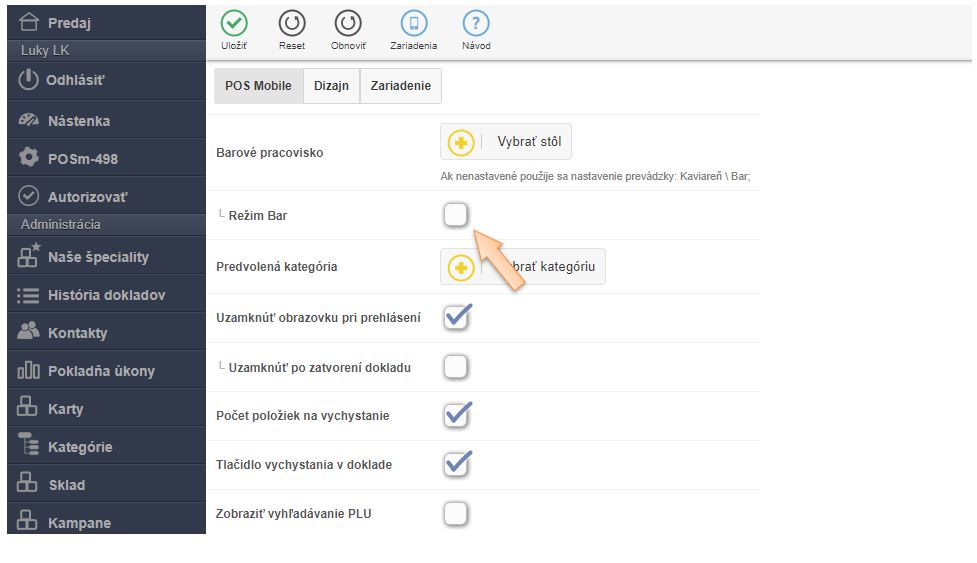Switch to the Zariadenie tab
Image resolution: width=977 pixels, height=563 pixels.
tap(401, 86)
